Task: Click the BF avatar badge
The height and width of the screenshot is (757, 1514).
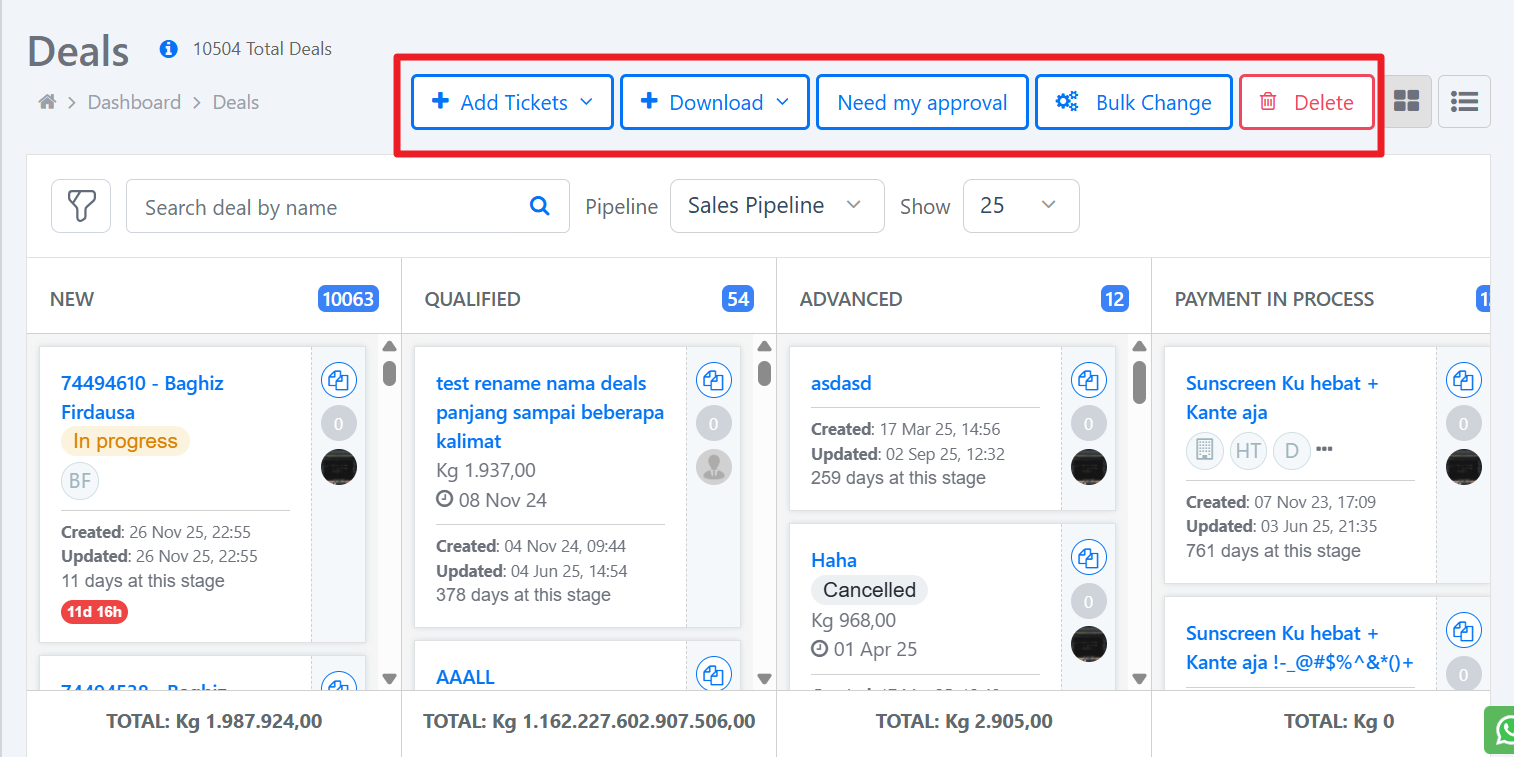Action: [80, 481]
